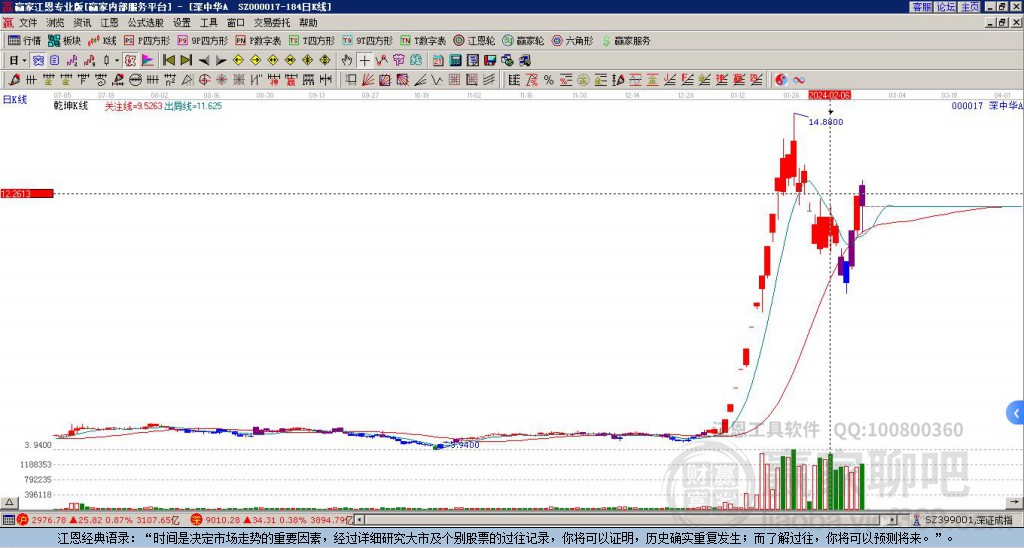Open the 六角形 hexagon chart tool
The image size is (1024, 548).
coord(573,40)
